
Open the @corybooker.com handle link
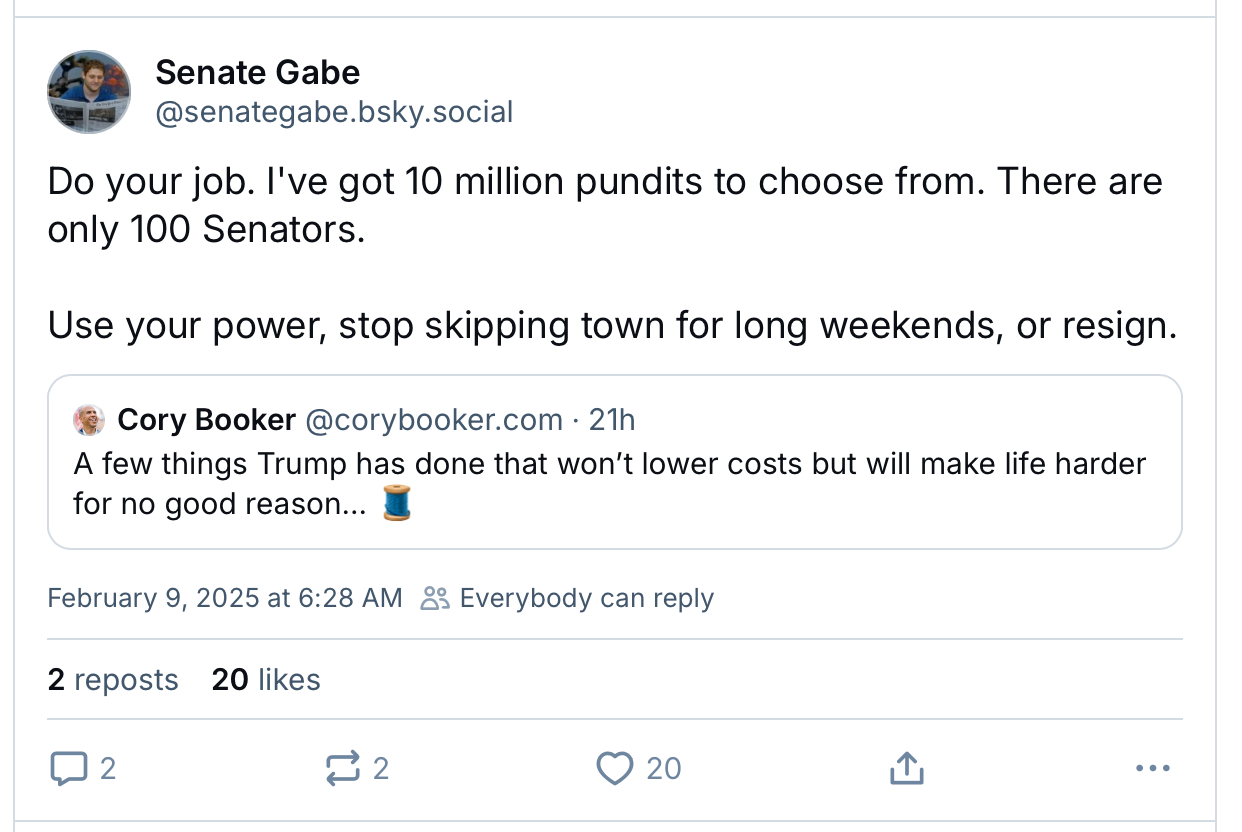coord(433,420)
